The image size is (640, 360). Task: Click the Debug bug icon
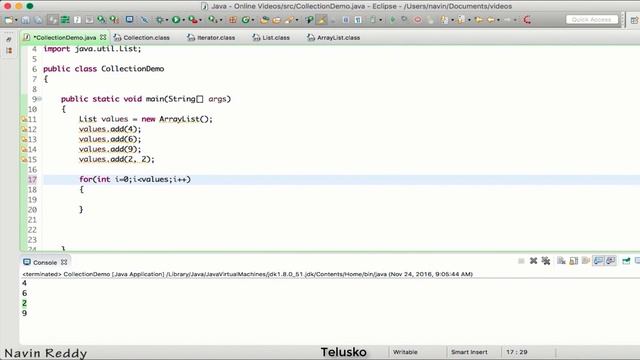tap(160, 20)
